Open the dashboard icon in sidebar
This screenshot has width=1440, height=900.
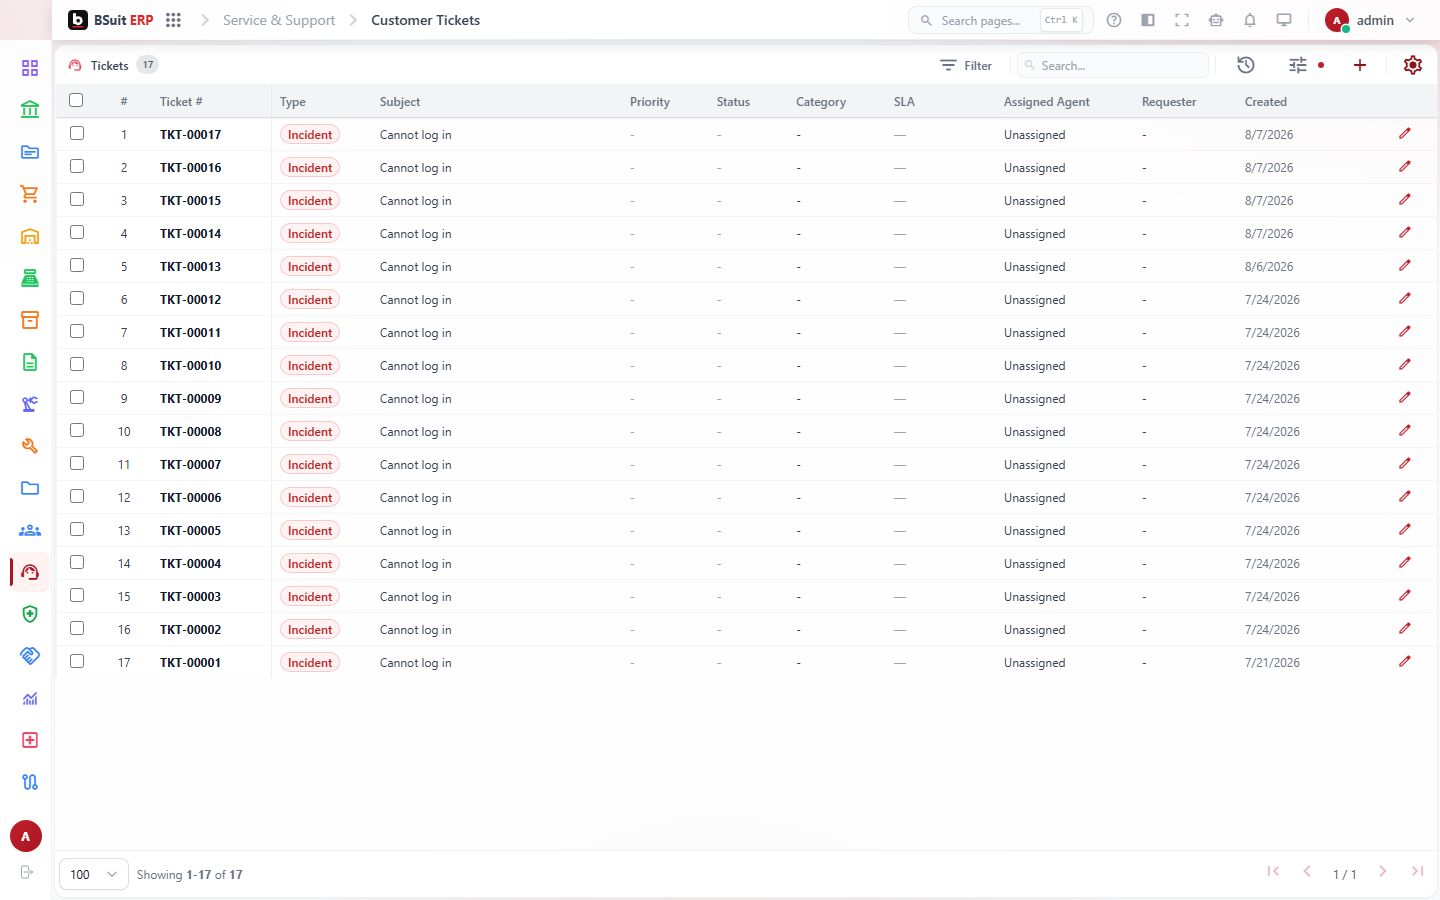(30, 68)
